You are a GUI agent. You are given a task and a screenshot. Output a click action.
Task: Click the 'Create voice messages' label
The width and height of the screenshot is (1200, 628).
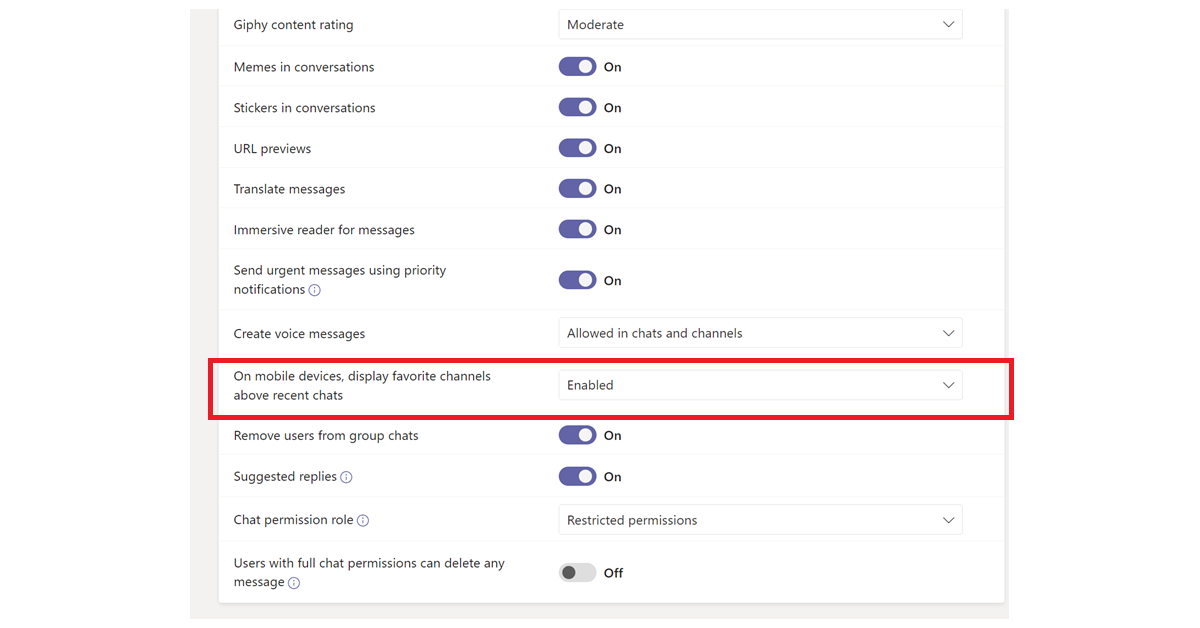pyautogui.click(x=299, y=334)
